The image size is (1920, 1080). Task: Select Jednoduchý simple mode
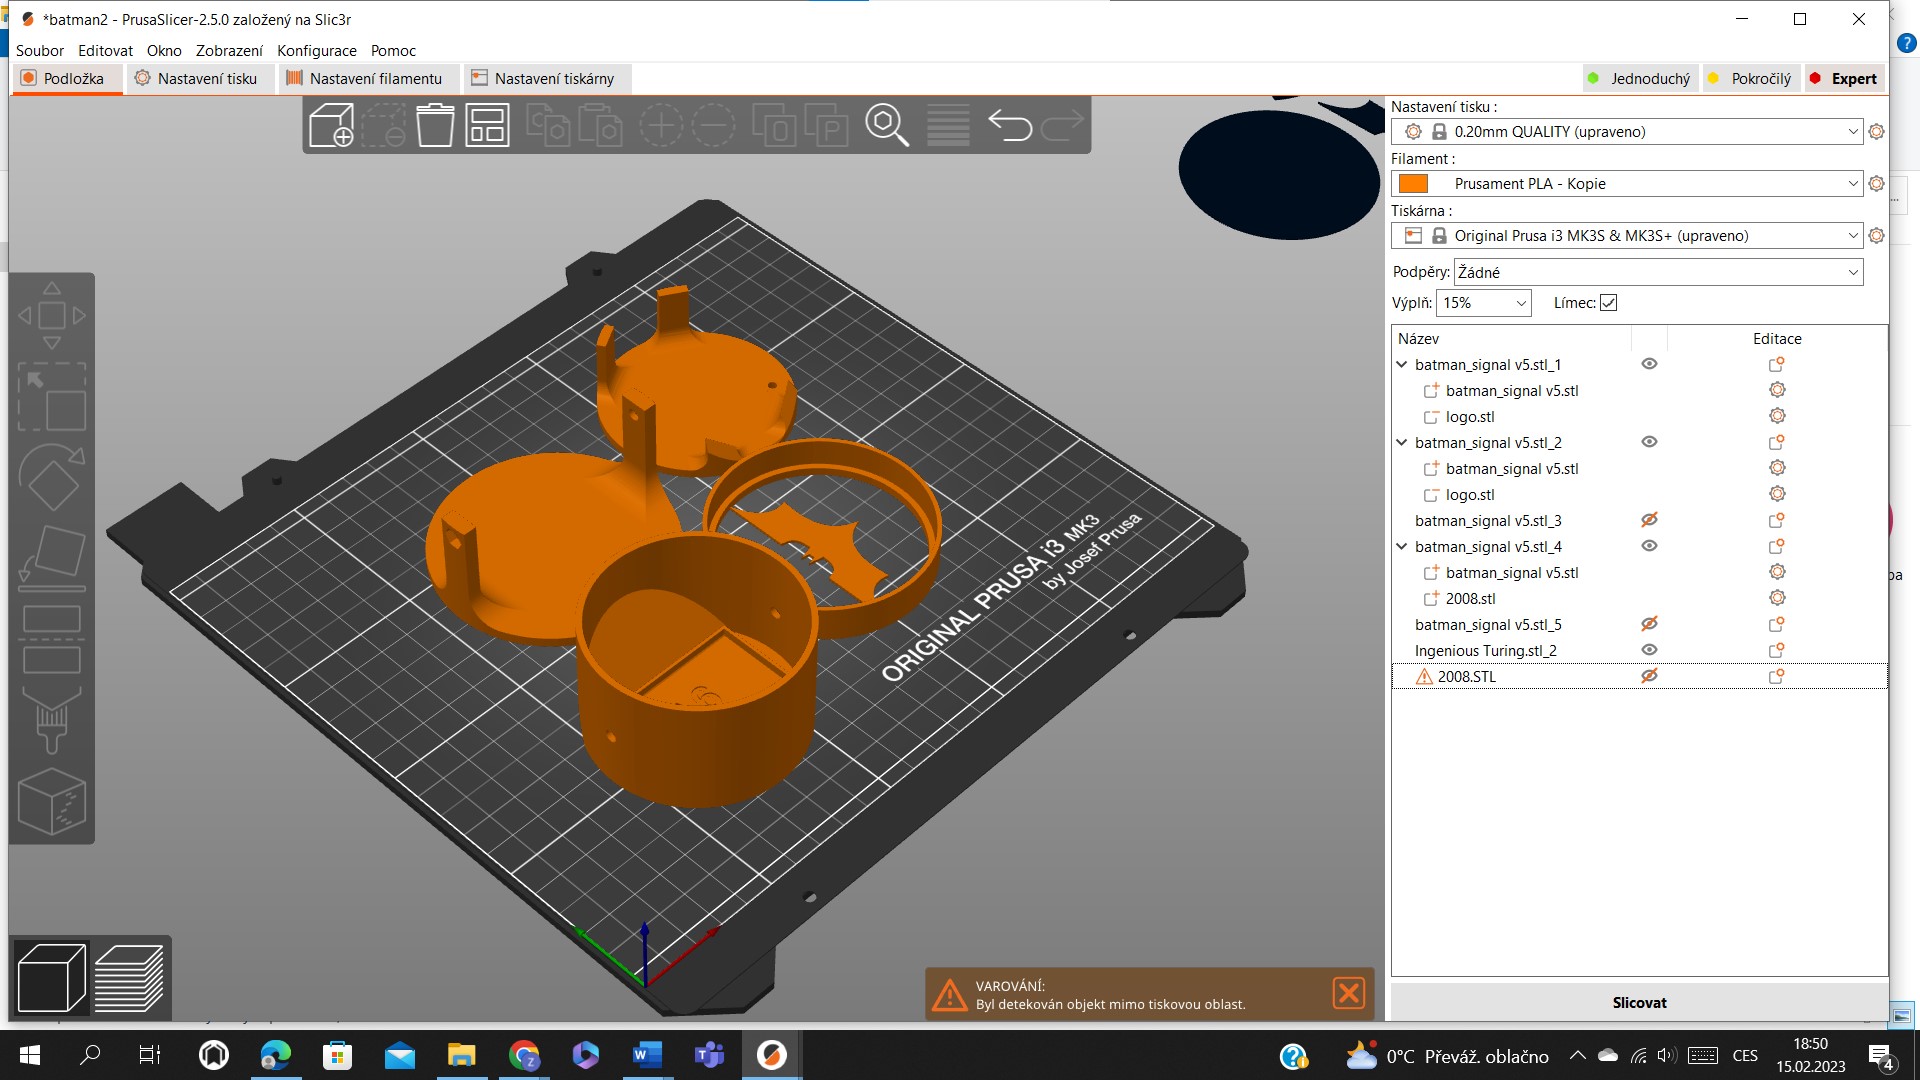point(1640,79)
